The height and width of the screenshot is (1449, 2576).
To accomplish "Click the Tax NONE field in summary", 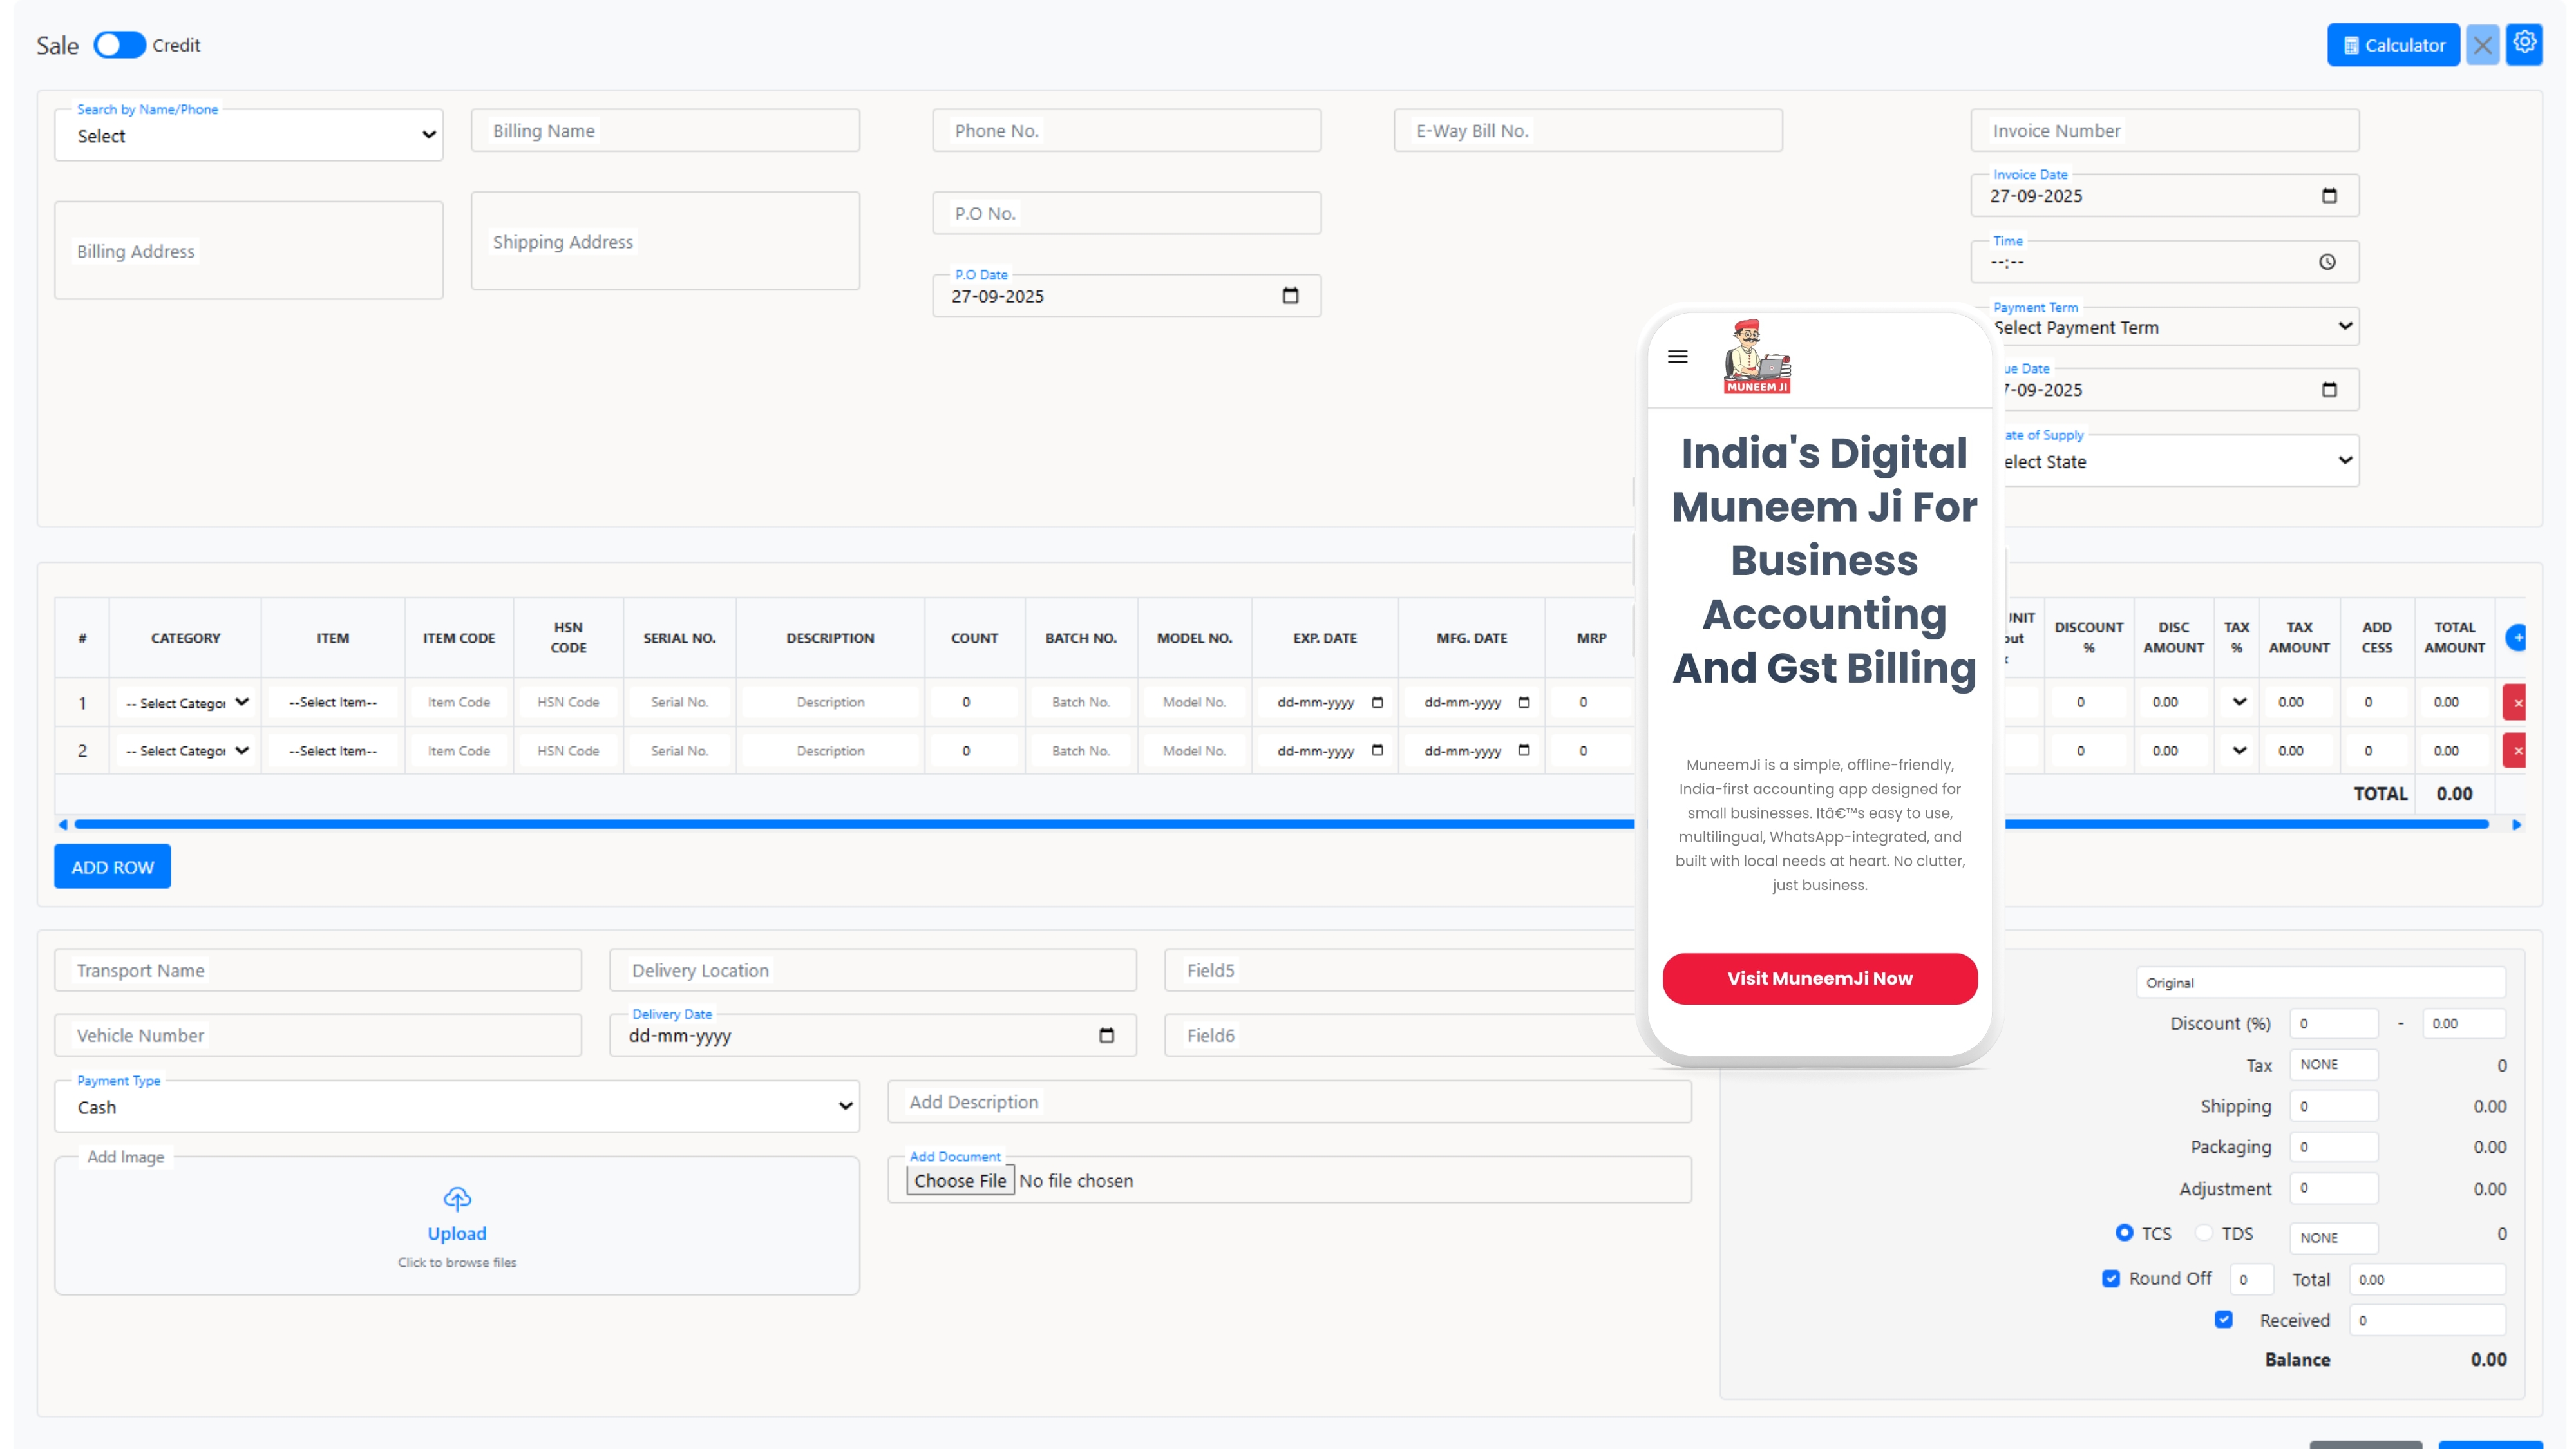I will [x=2334, y=1064].
